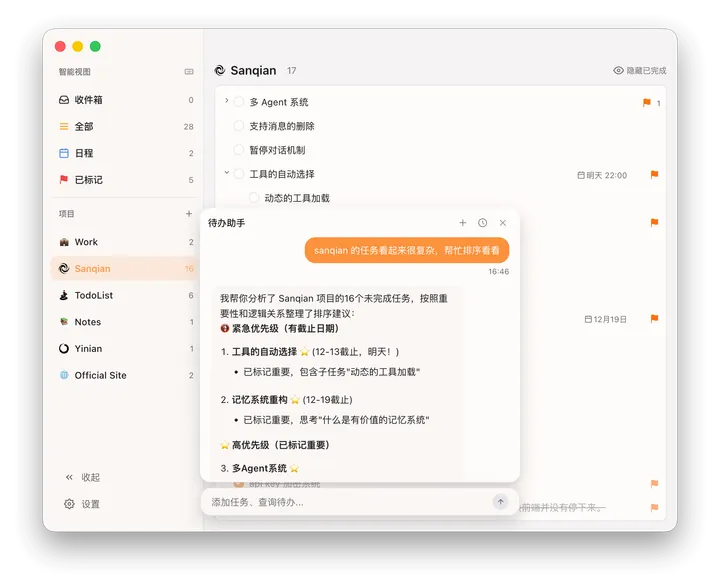Click the red flag icon beside 已标记
The image size is (720, 588).
click(64, 179)
